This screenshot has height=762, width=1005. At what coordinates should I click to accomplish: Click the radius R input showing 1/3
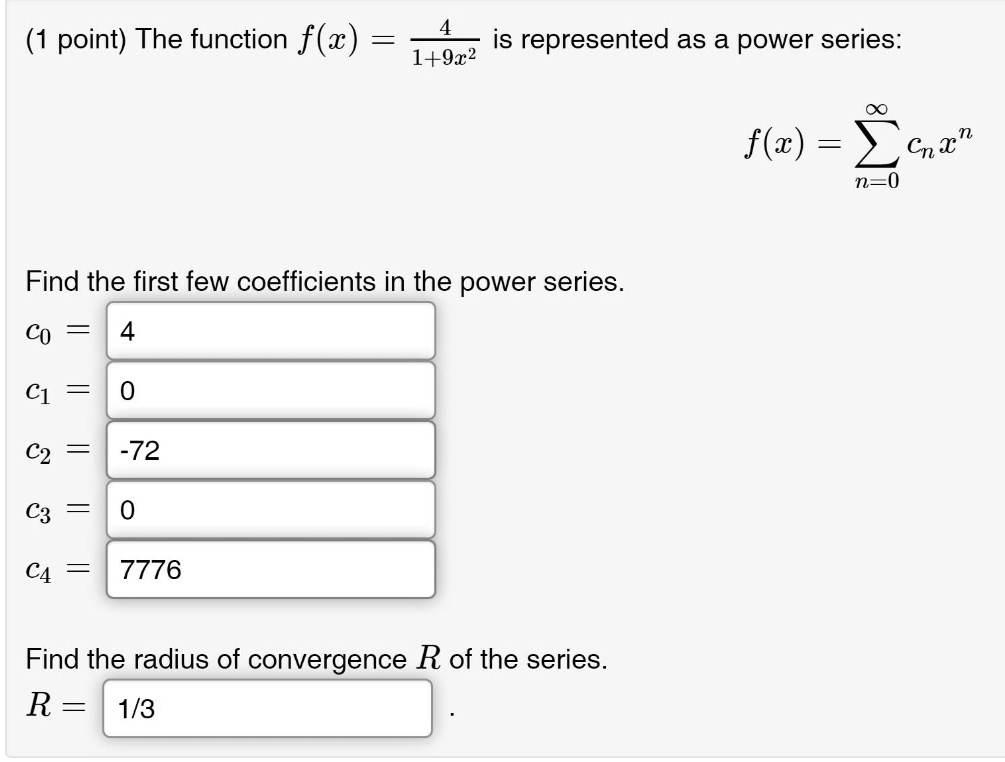point(267,709)
